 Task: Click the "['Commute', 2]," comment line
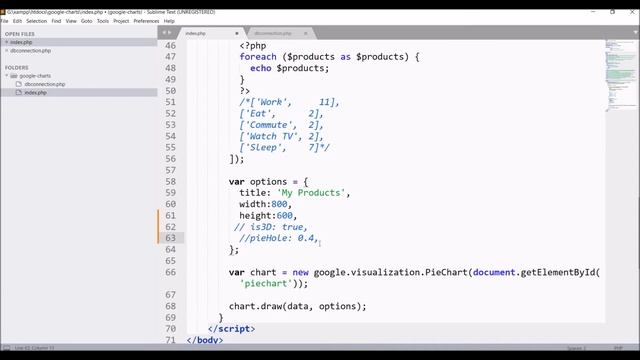point(281,125)
